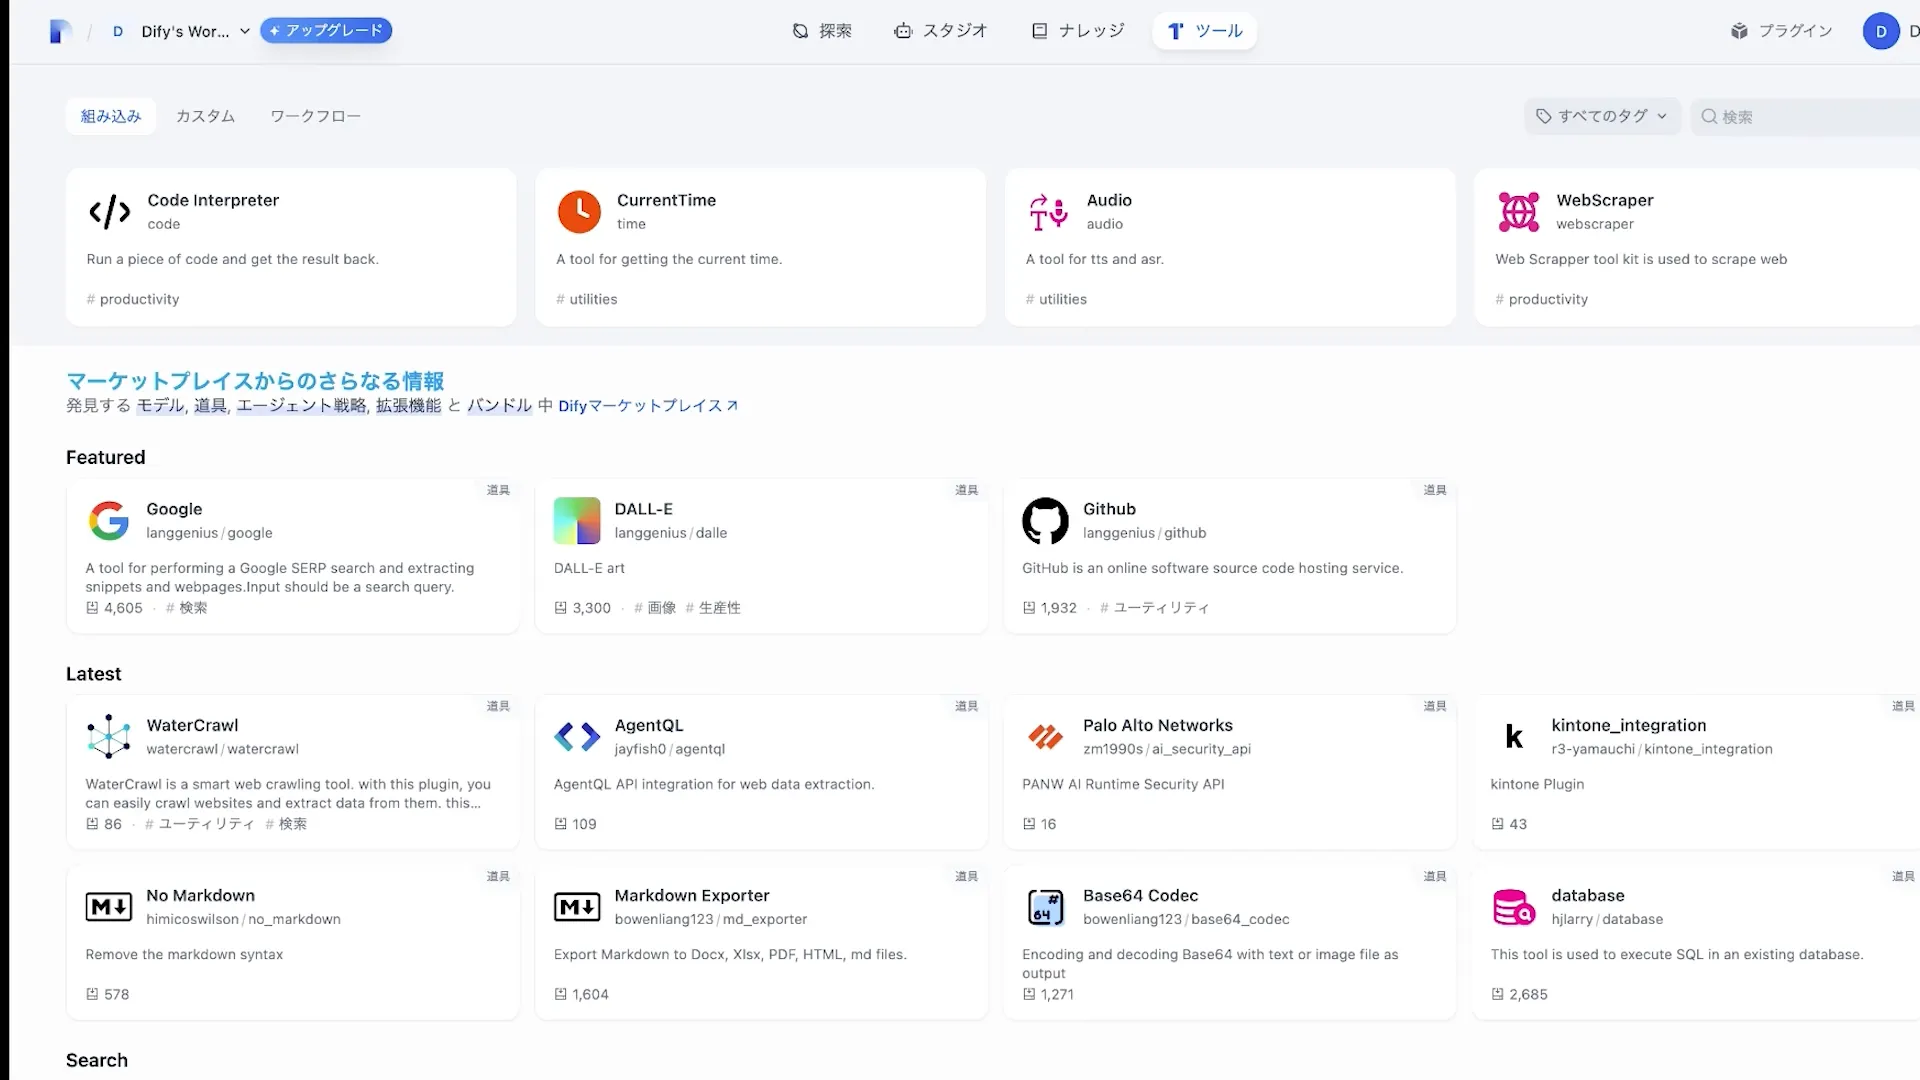Click the WaterCrawl network icon
Image resolution: width=1920 pixels, height=1080 pixels.
click(109, 737)
